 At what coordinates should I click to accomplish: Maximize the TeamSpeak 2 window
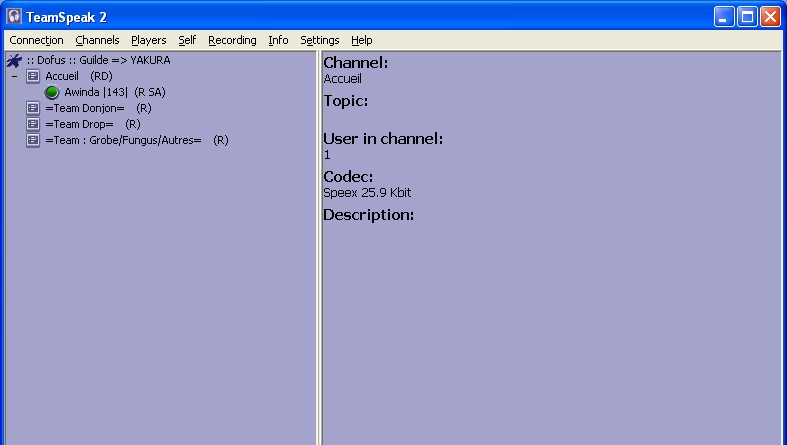[747, 16]
